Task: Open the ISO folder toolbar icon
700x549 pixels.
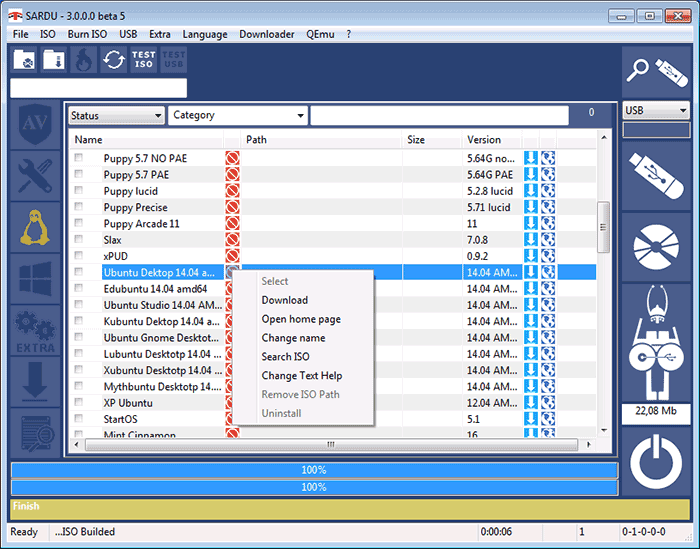Action: click(25, 59)
